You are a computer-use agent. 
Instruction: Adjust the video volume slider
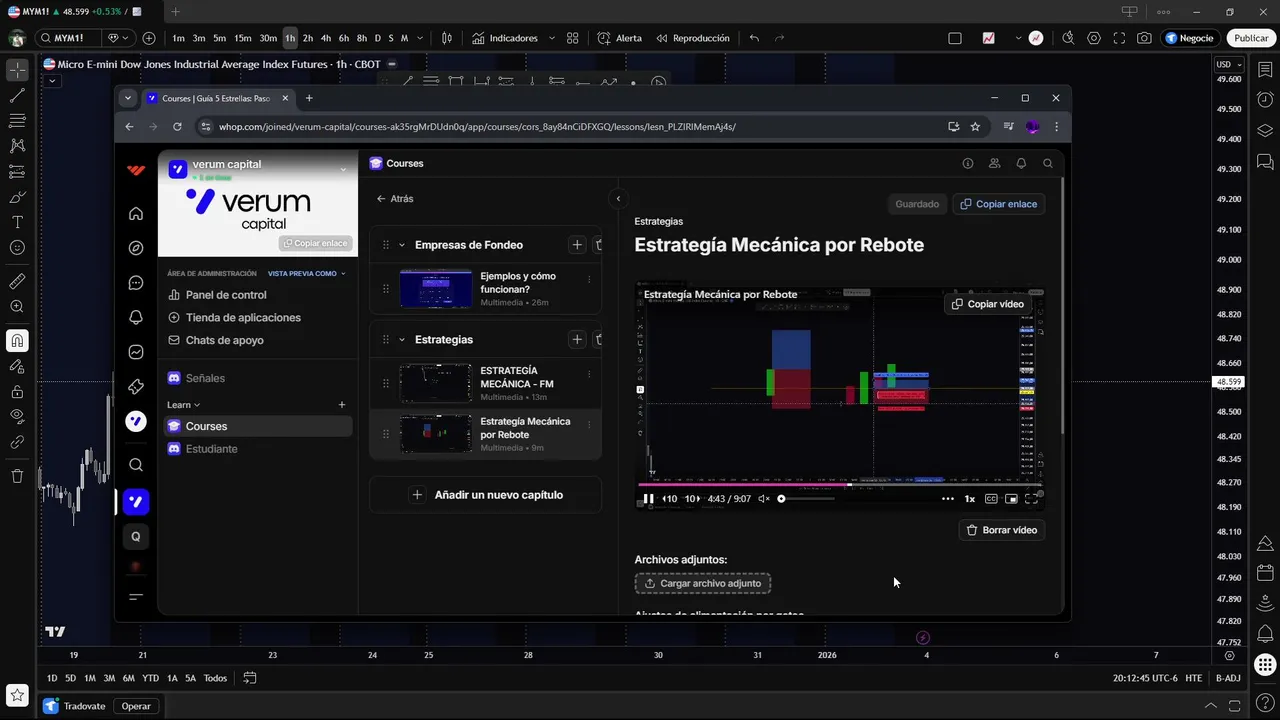(806, 498)
